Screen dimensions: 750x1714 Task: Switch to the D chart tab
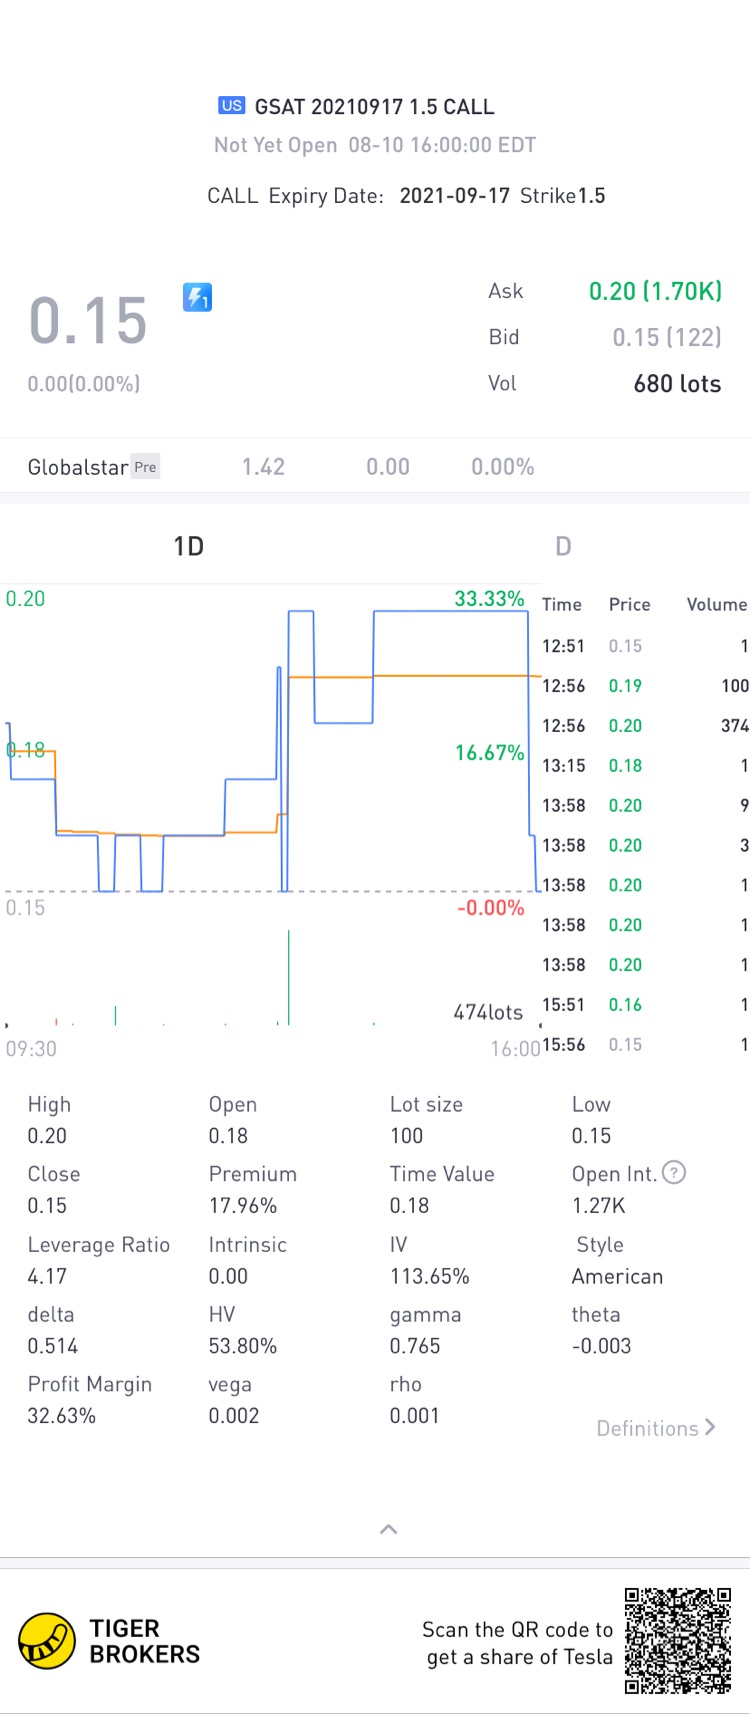coord(563,546)
